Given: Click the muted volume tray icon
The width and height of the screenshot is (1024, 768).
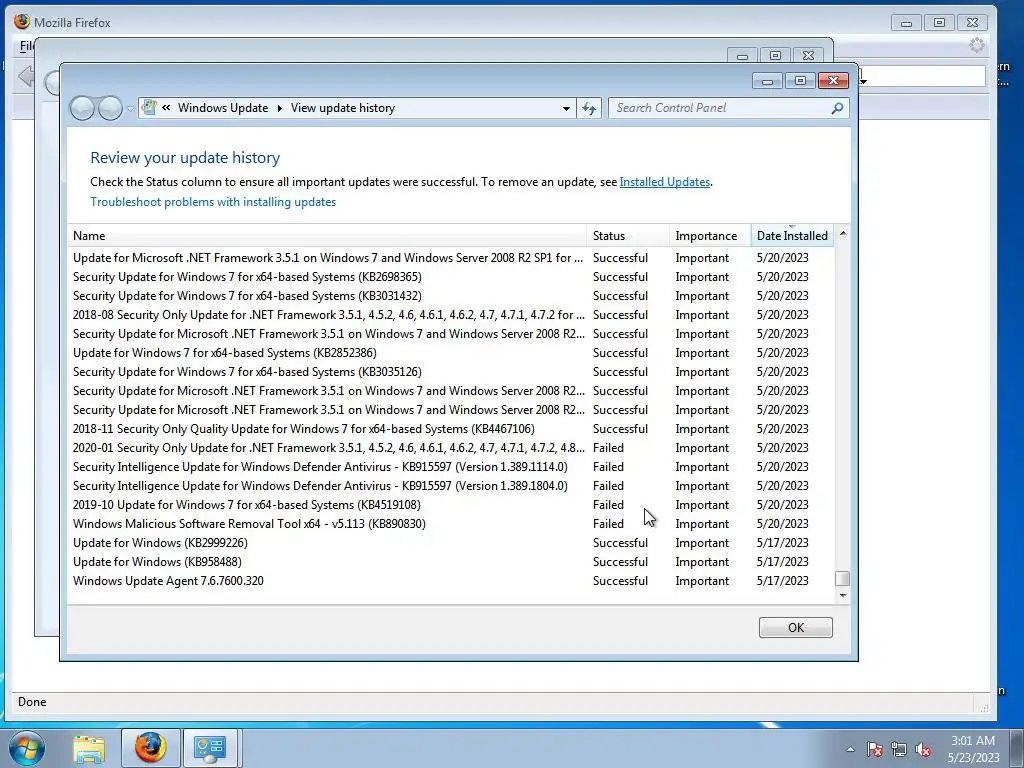Looking at the screenshot, I should click(923, 749).
